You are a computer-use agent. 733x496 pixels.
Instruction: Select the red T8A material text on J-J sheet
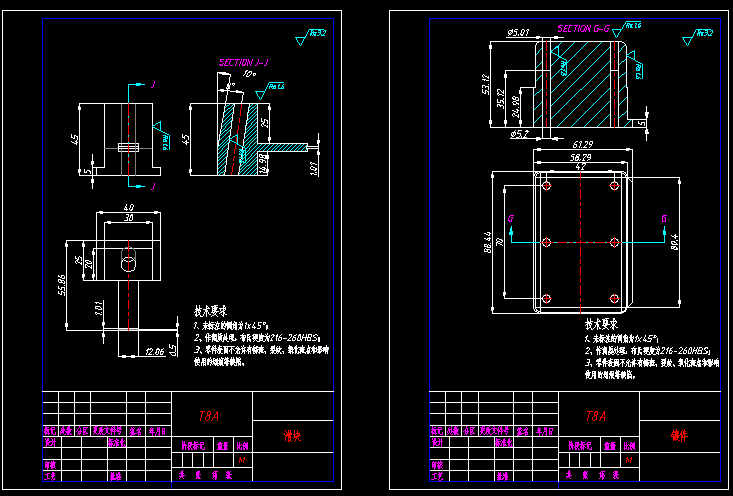coord(209,416)
